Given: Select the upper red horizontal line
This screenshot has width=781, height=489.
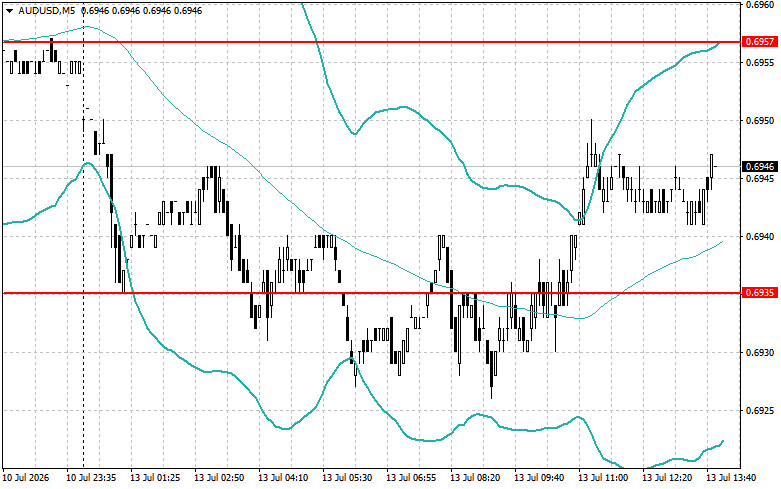Looking at the screenshot, I should coord(372,42).
